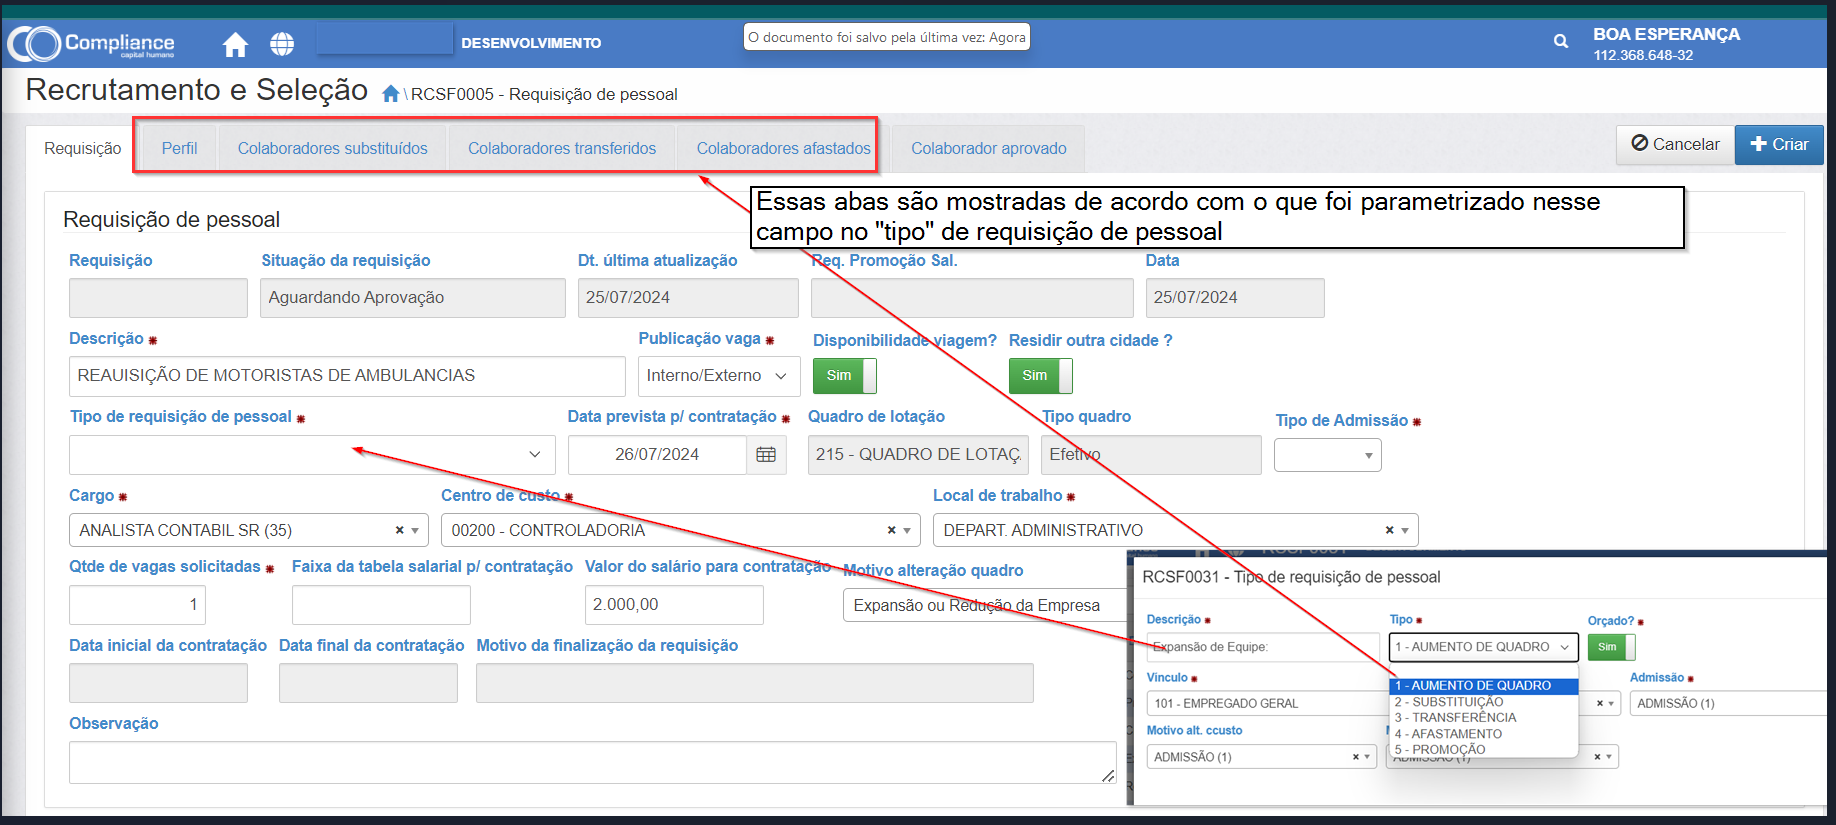Toggle Orçado Sim switch in RCSF0031
The height and width of the screenshot is (825, 1836).
point(1611,647)
